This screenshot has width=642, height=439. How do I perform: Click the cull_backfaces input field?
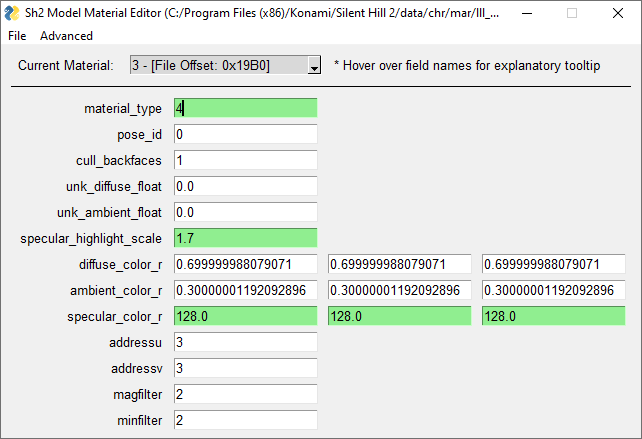(x=245, y=160)
